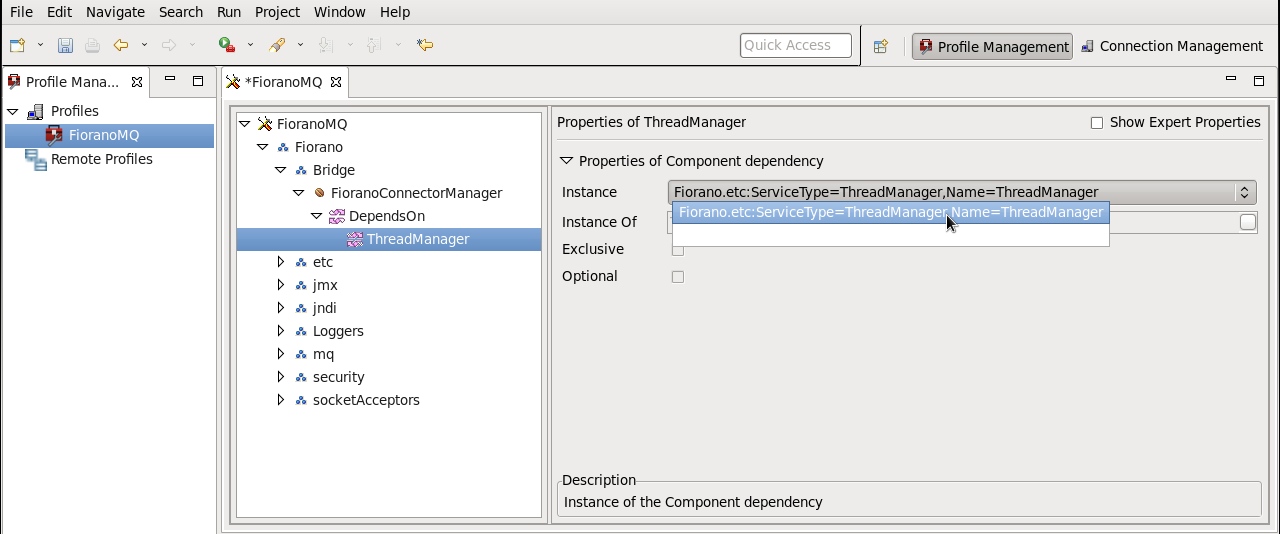Click the Quick Access search field
The width and height of the screenshot is (1280, 534).
click(x=795, y=45)
